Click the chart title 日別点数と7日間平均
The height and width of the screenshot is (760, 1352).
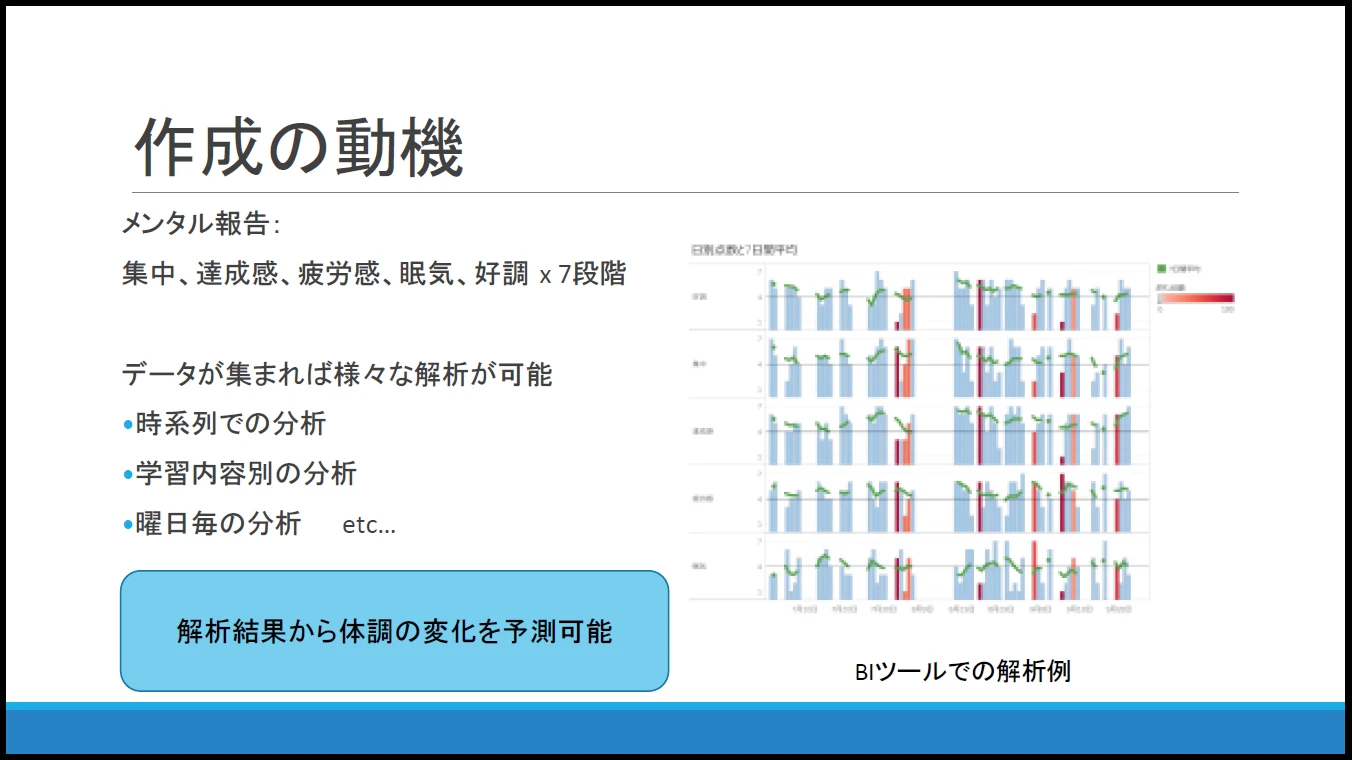(x=743, y=250)
